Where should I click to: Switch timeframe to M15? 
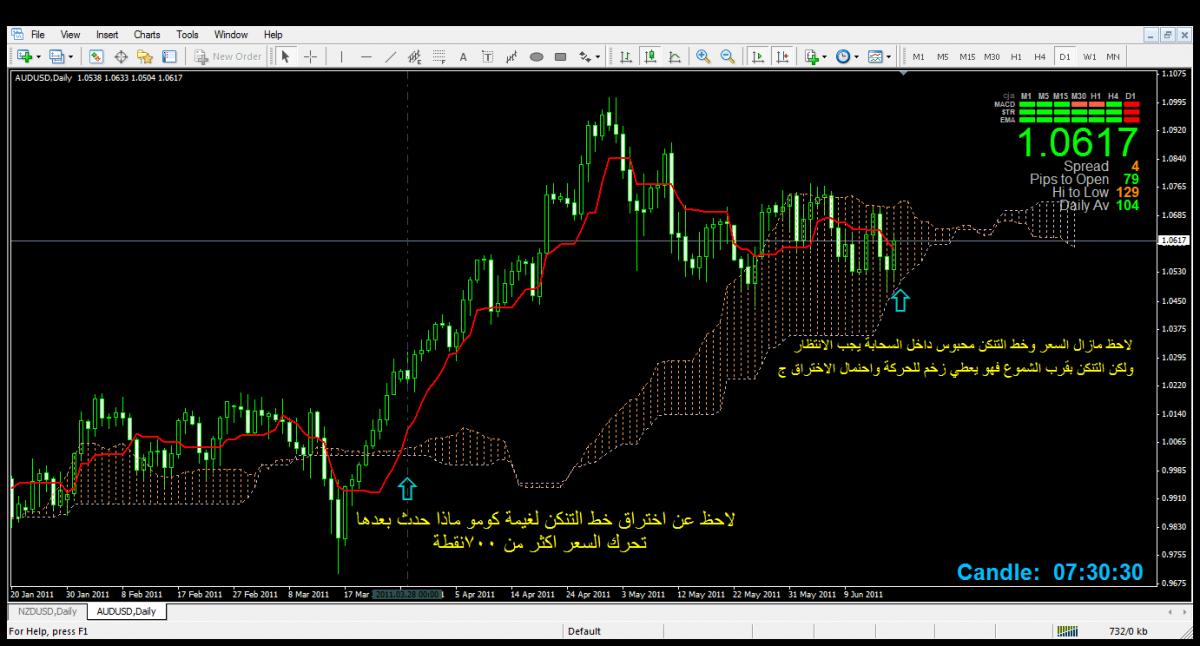coord(967,57)
